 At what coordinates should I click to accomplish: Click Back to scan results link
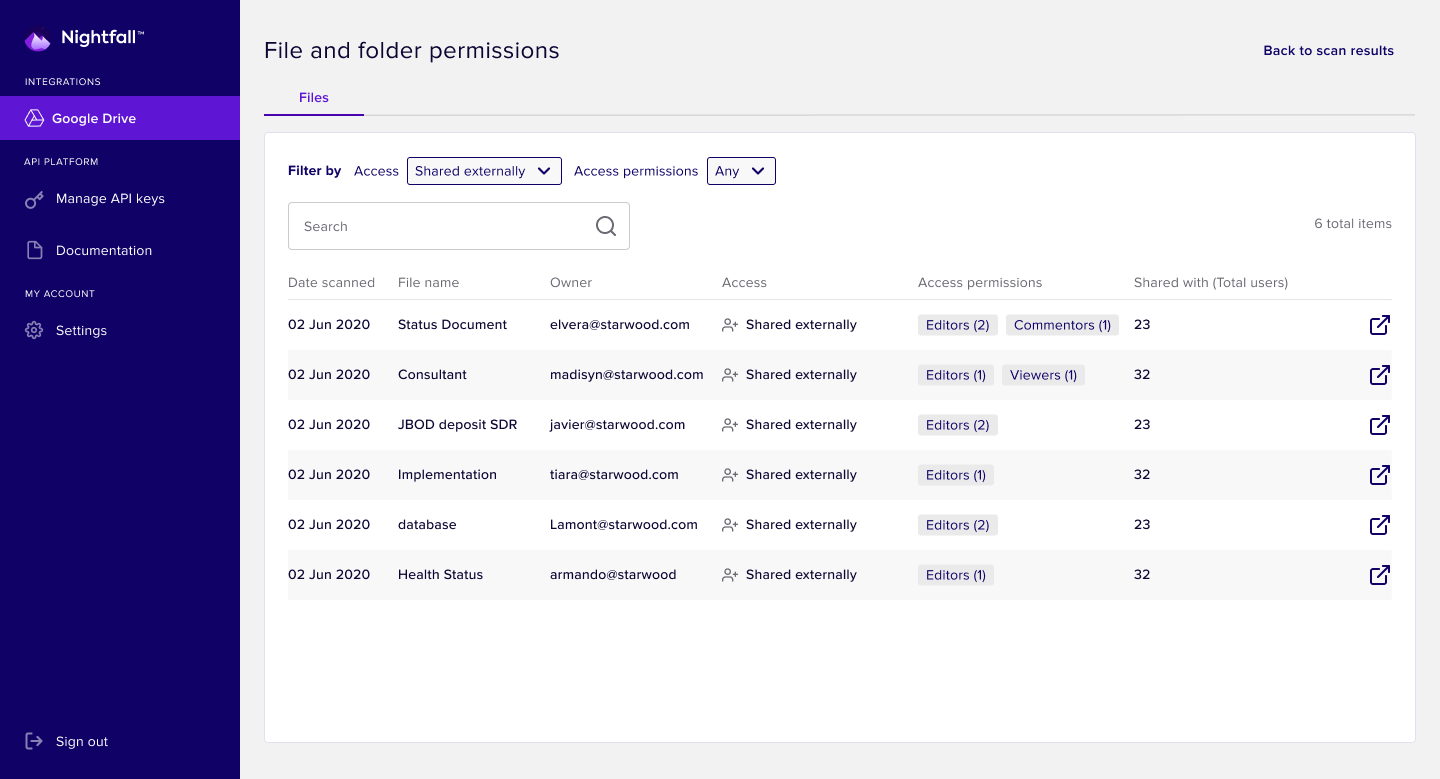(1328, 51)
